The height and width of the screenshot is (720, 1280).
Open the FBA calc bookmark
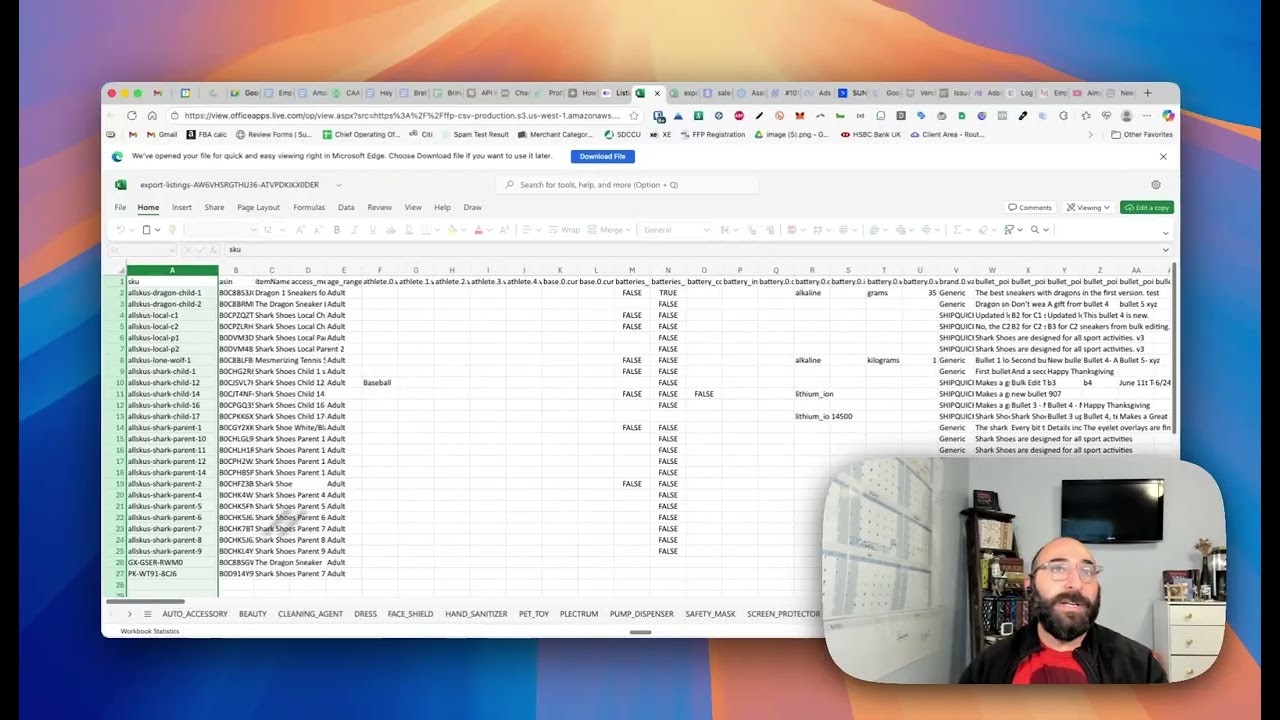pyautogui.click(x=207, y=134)
